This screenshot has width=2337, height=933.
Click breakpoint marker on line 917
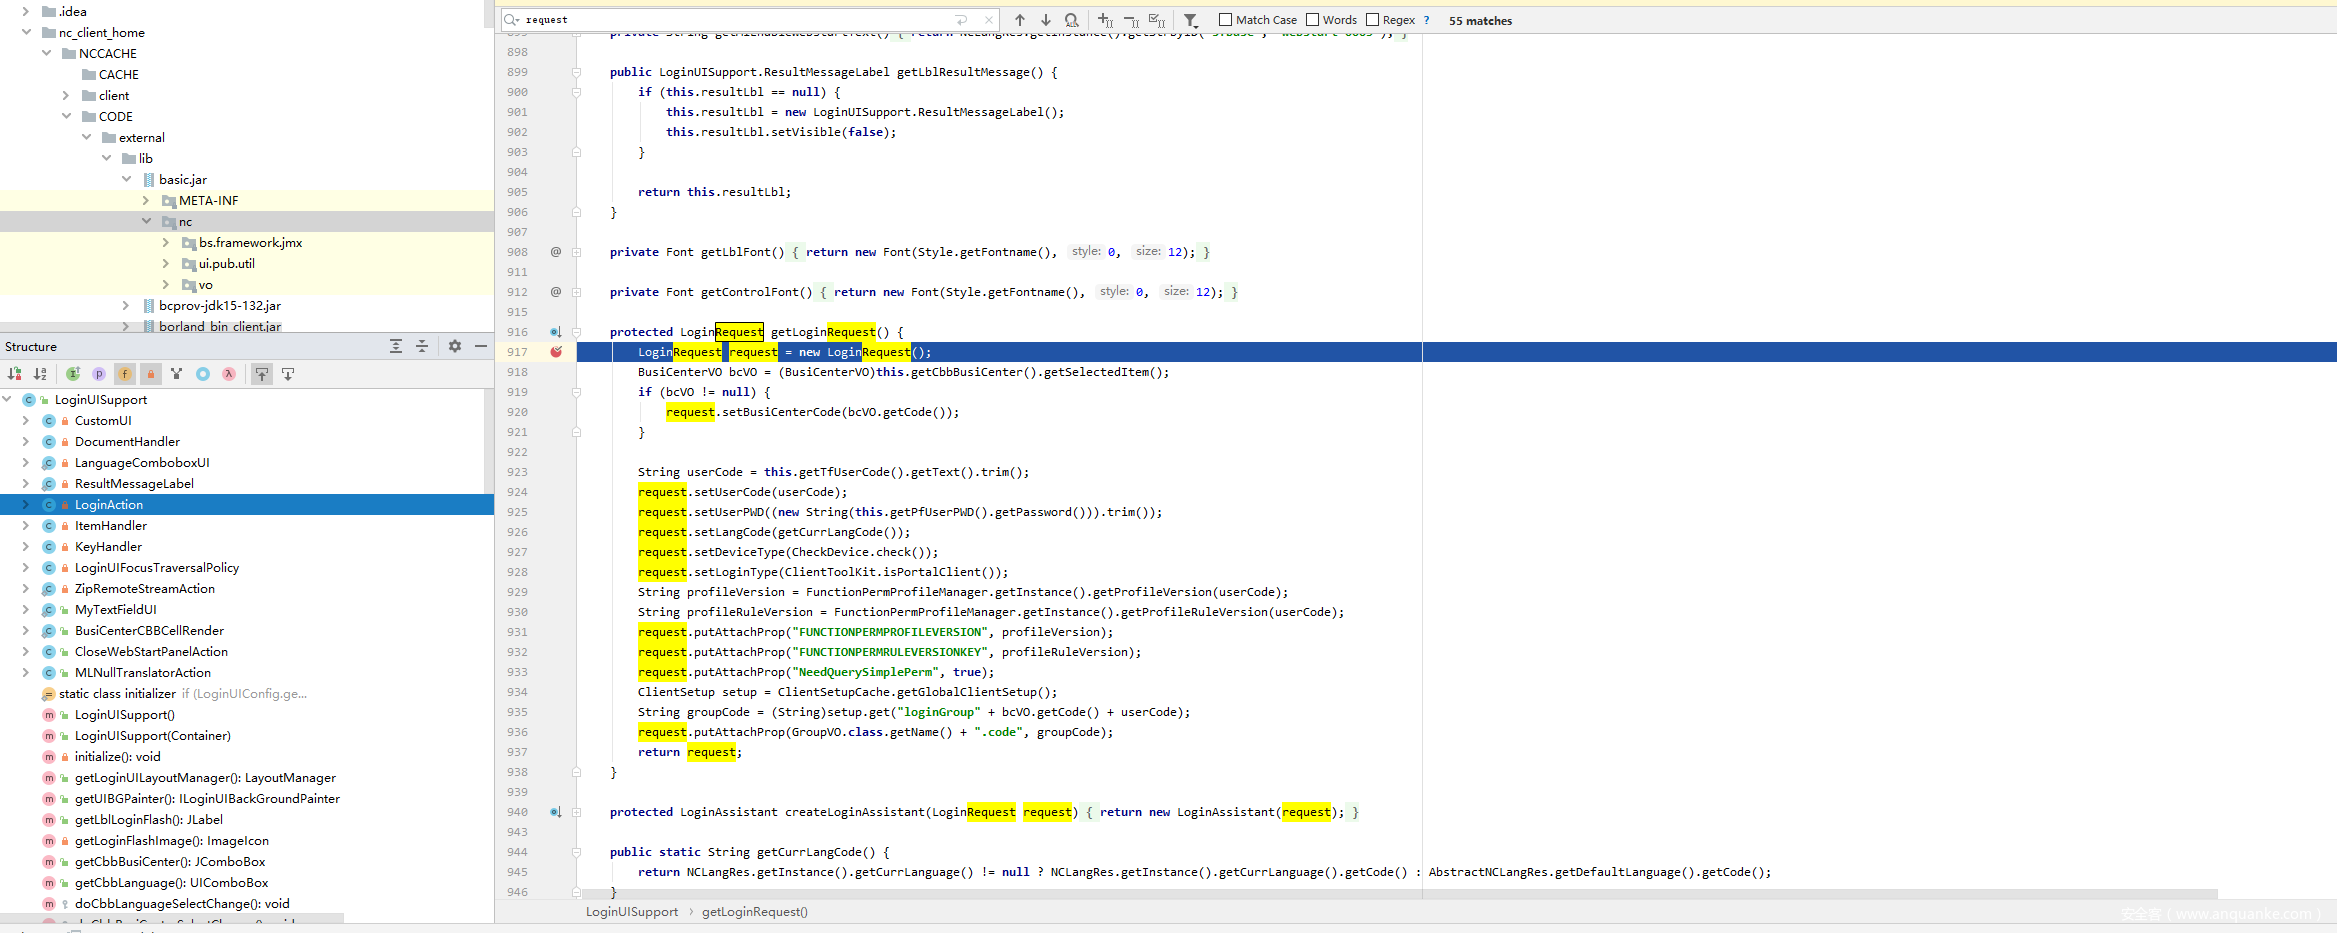(556, 352)
